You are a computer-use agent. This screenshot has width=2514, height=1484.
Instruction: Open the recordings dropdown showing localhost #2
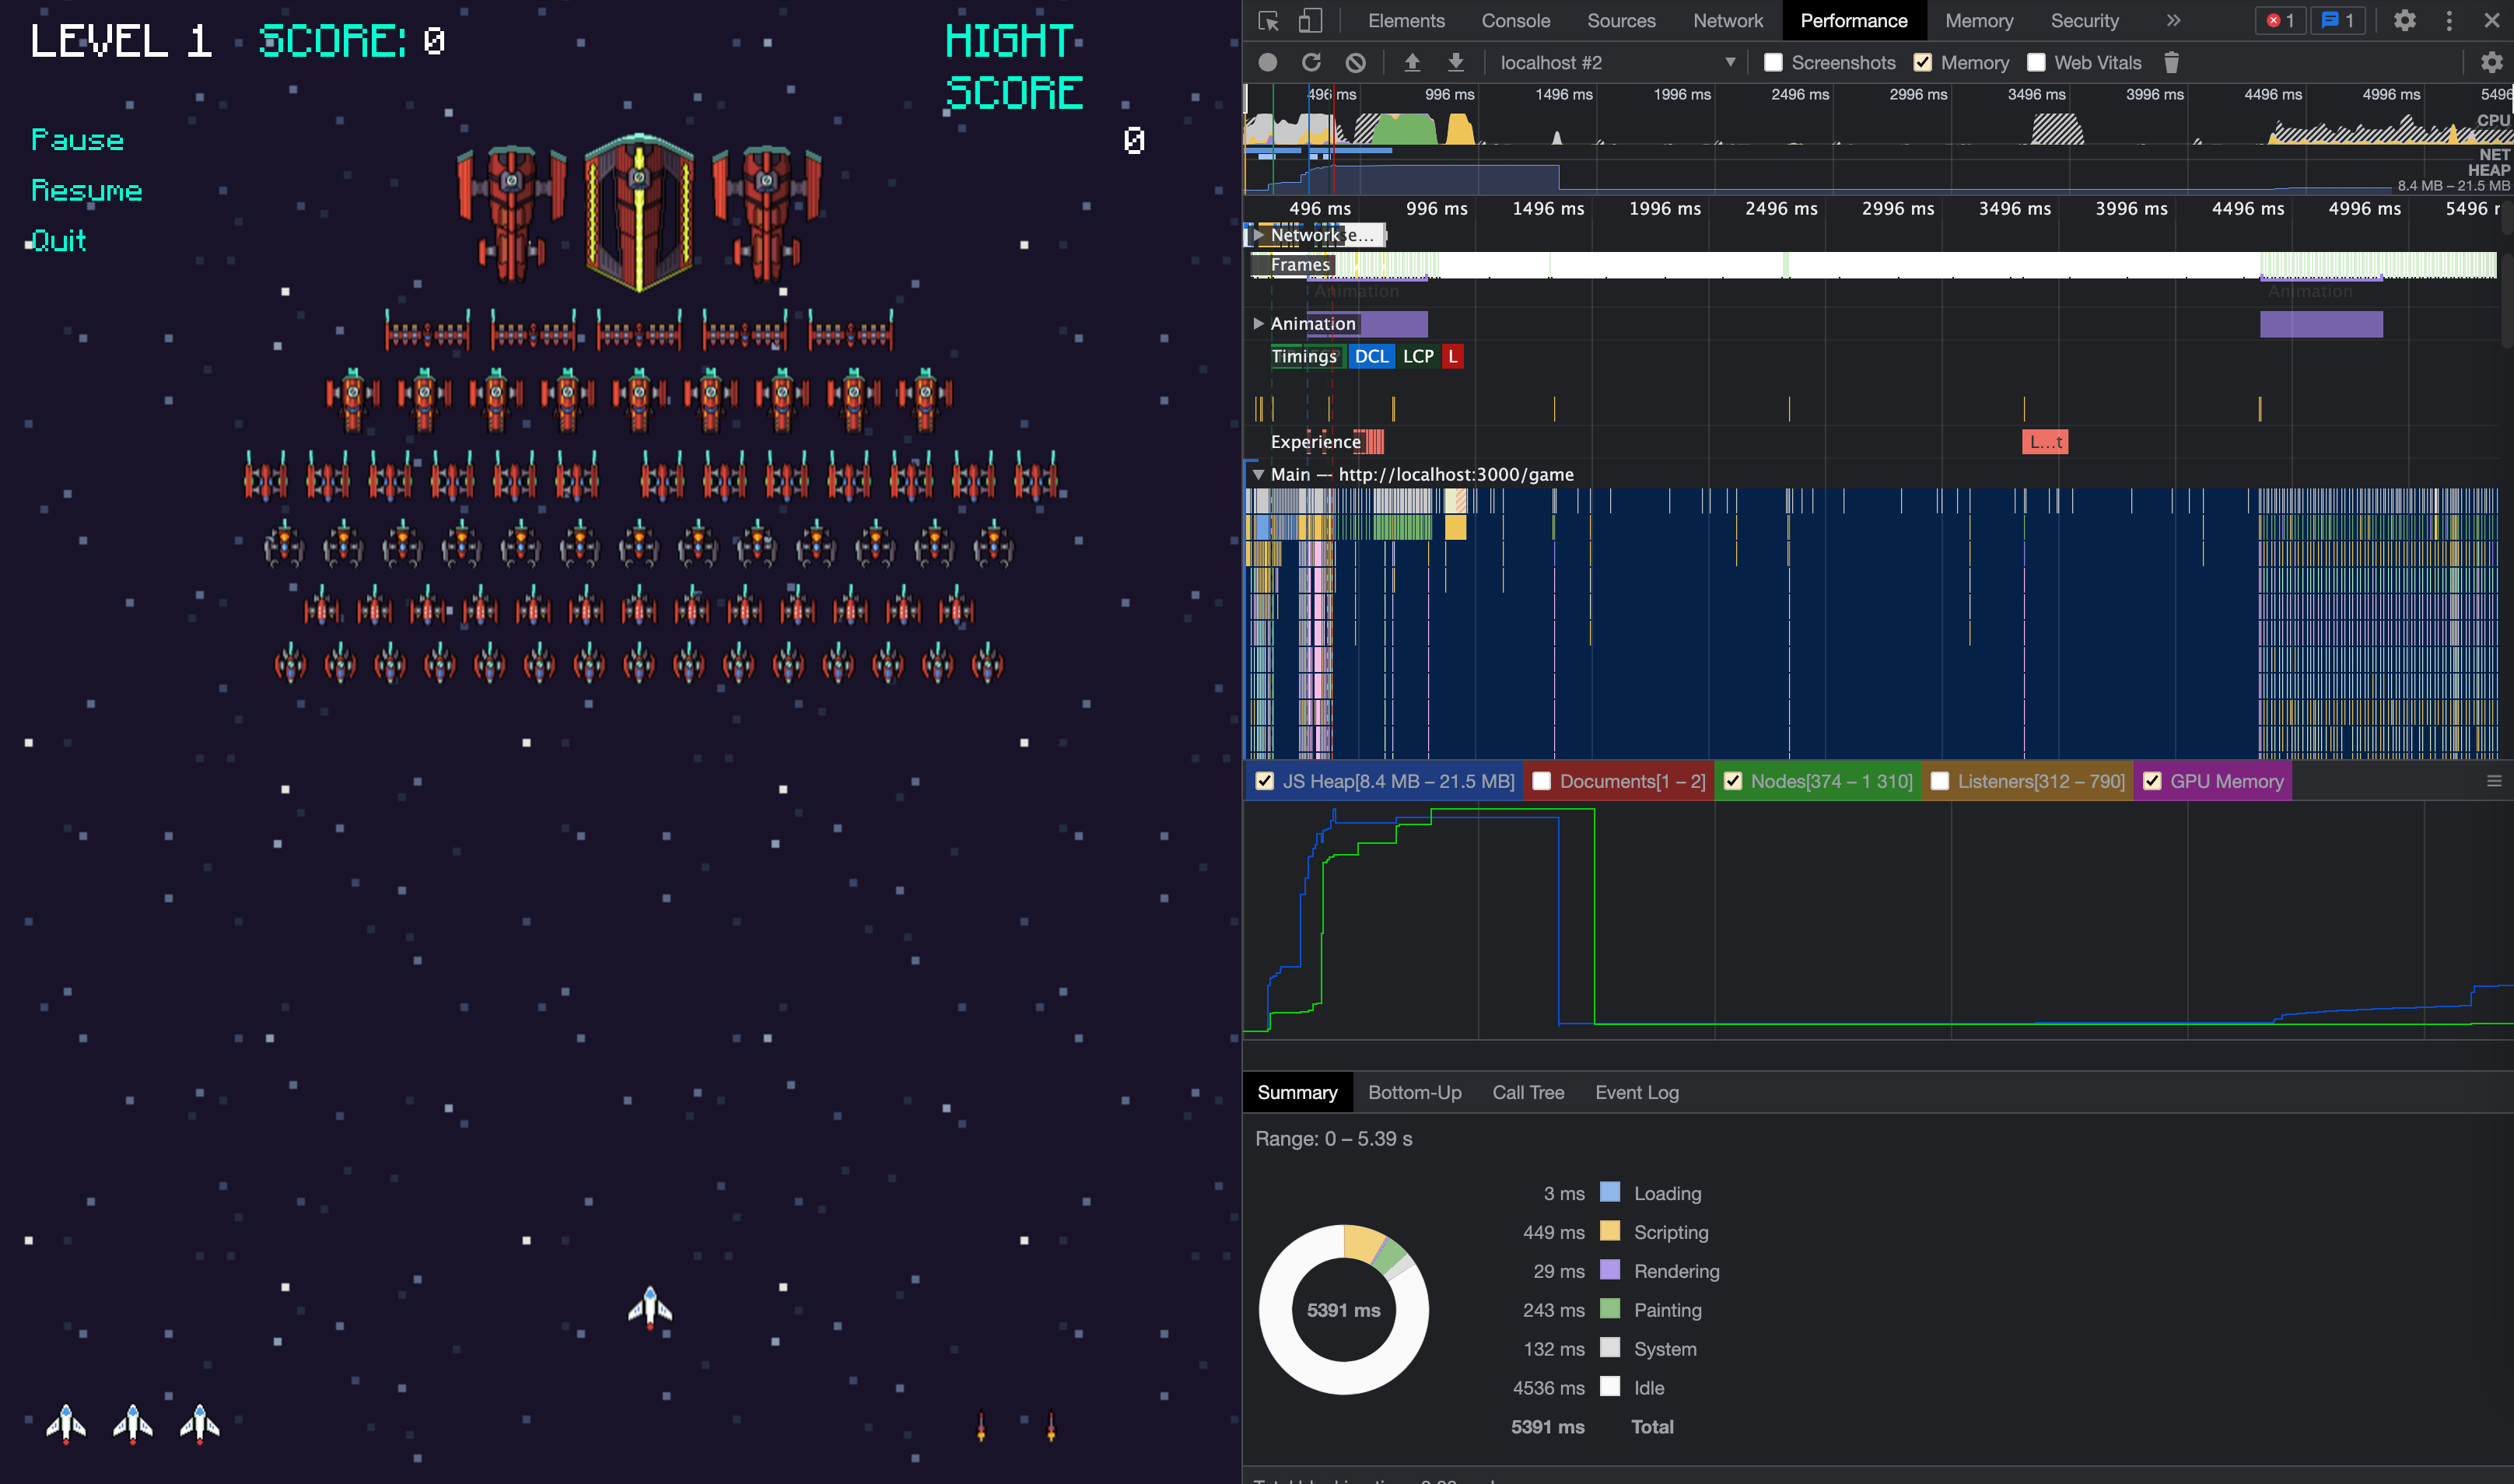[1730, 62]
